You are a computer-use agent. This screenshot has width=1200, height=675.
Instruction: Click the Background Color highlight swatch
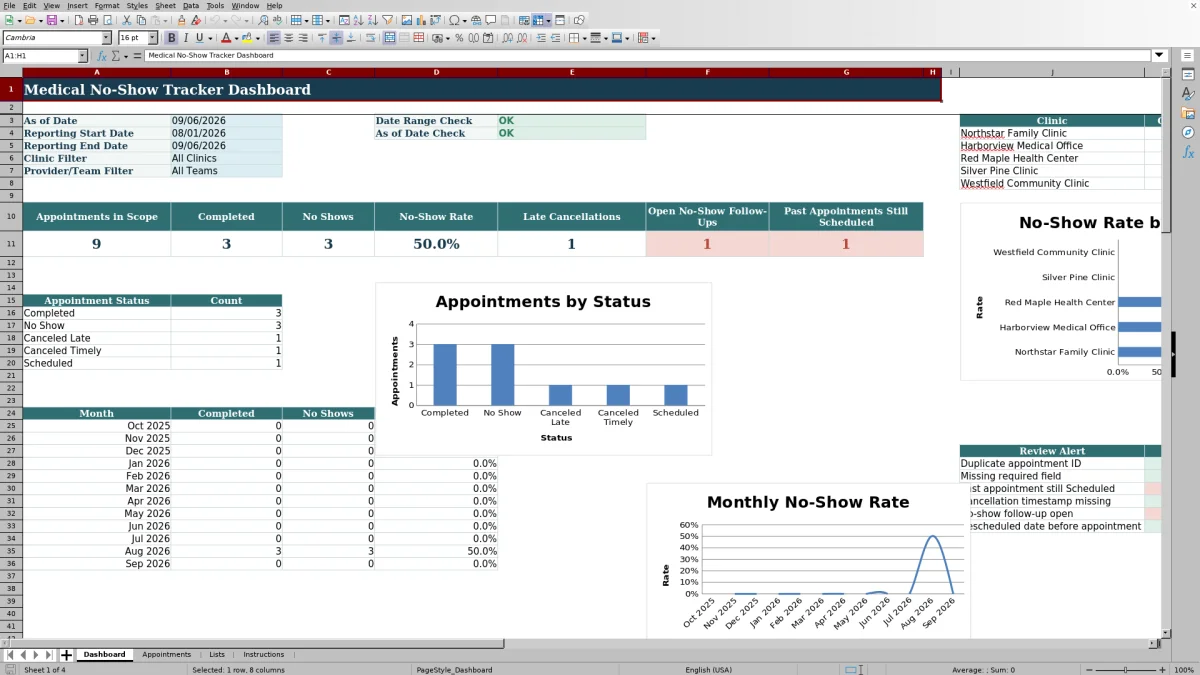(x=247, y=38)
